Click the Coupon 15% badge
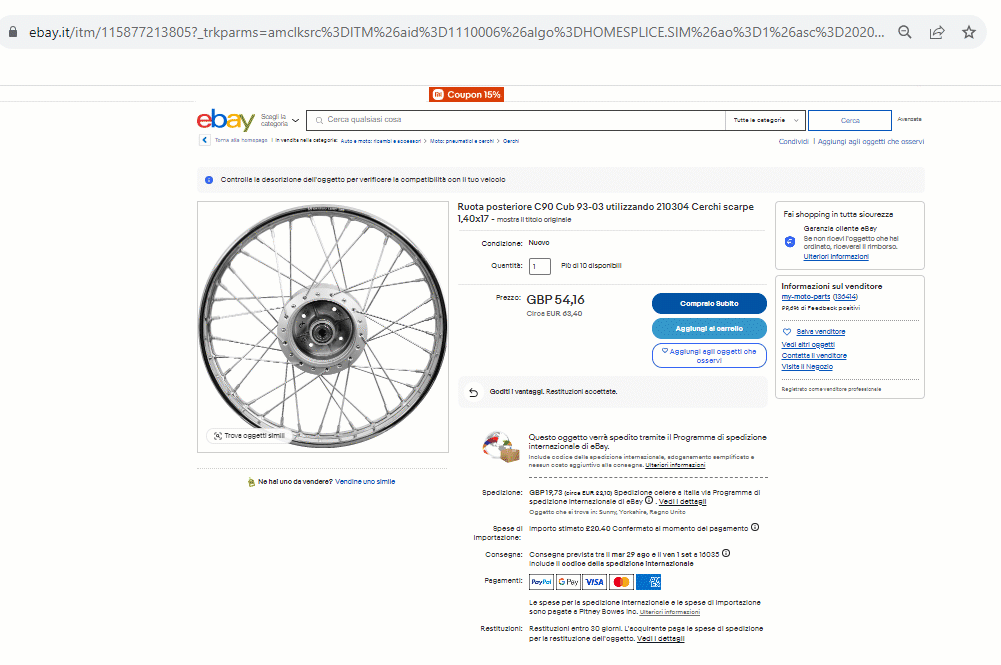Screen dimensions: 1001x665 466,95
